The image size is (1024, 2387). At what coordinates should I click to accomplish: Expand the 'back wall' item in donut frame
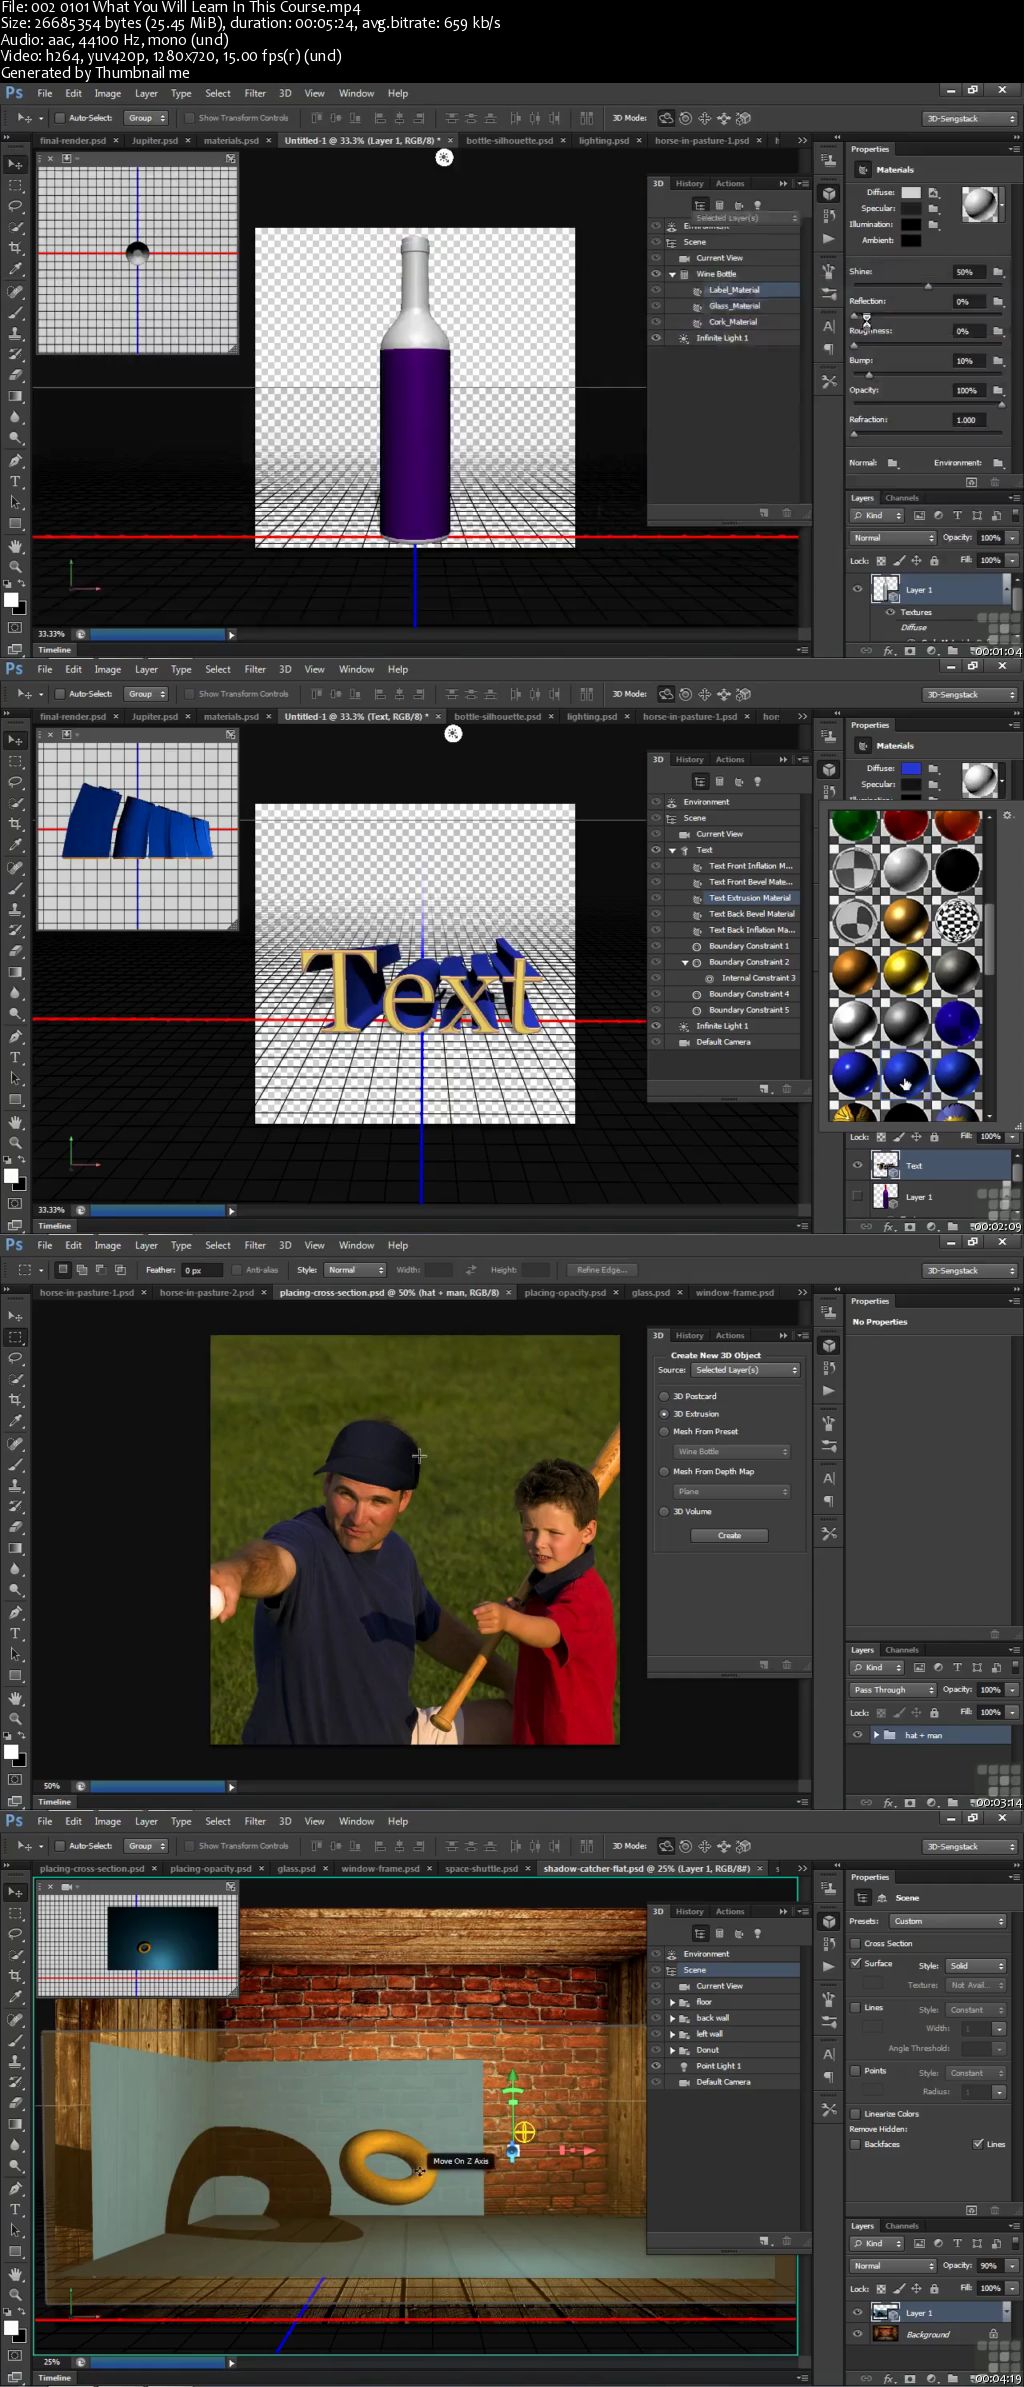(672, 2018)
